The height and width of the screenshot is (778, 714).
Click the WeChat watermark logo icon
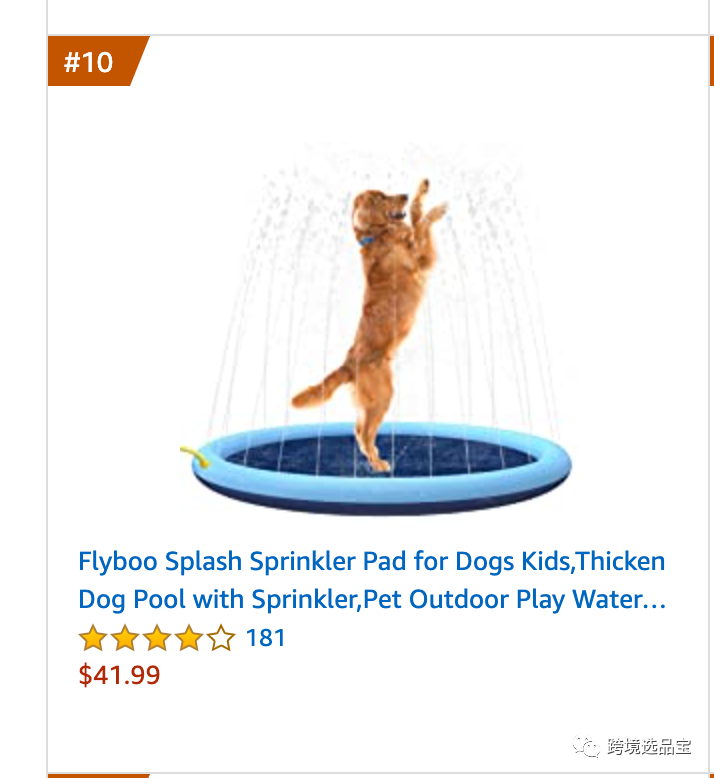coord(587,747)
